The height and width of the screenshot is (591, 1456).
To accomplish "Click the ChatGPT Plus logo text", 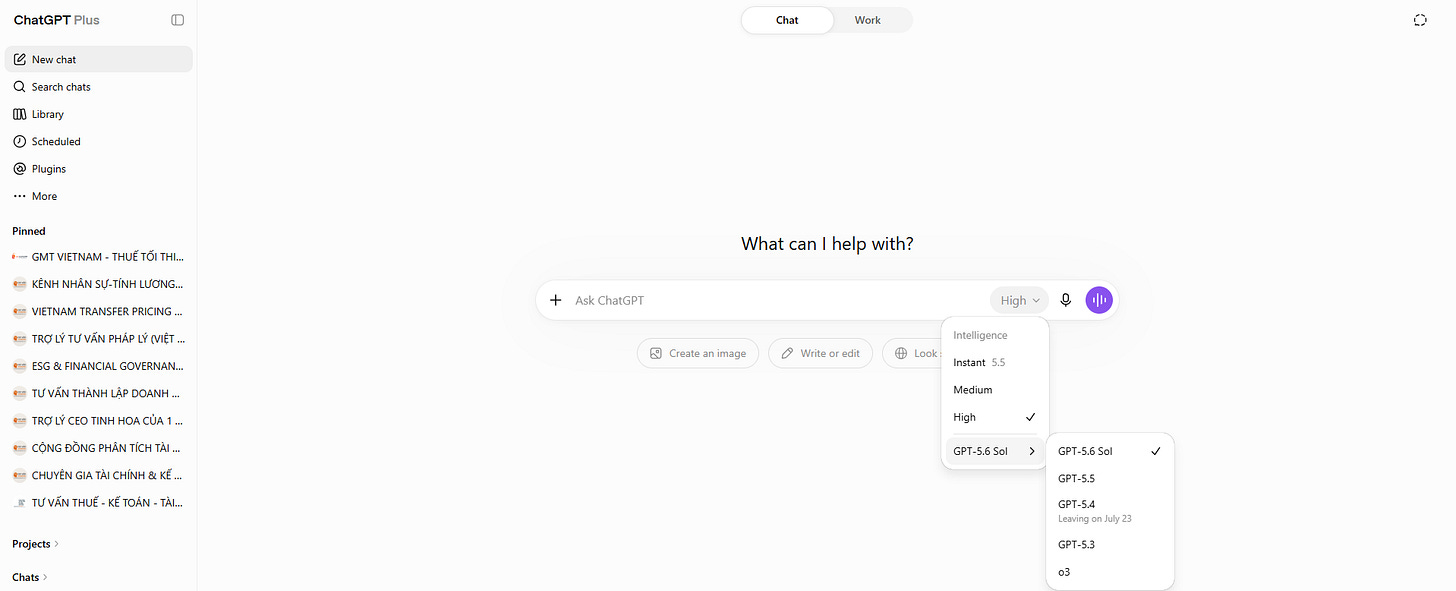I will click(x=57, y=20).
